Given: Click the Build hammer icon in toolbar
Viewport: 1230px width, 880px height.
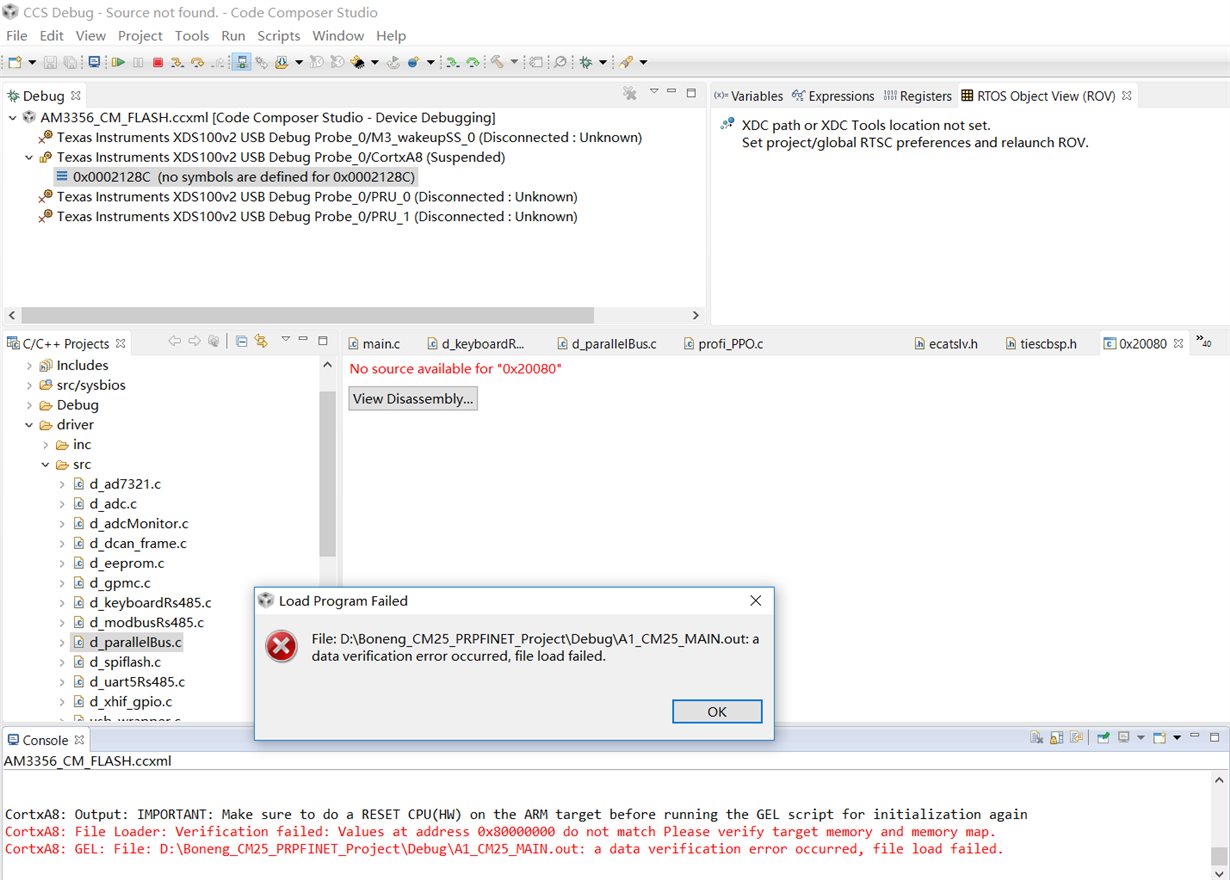Looking at the screenshot, I should 496,62.
